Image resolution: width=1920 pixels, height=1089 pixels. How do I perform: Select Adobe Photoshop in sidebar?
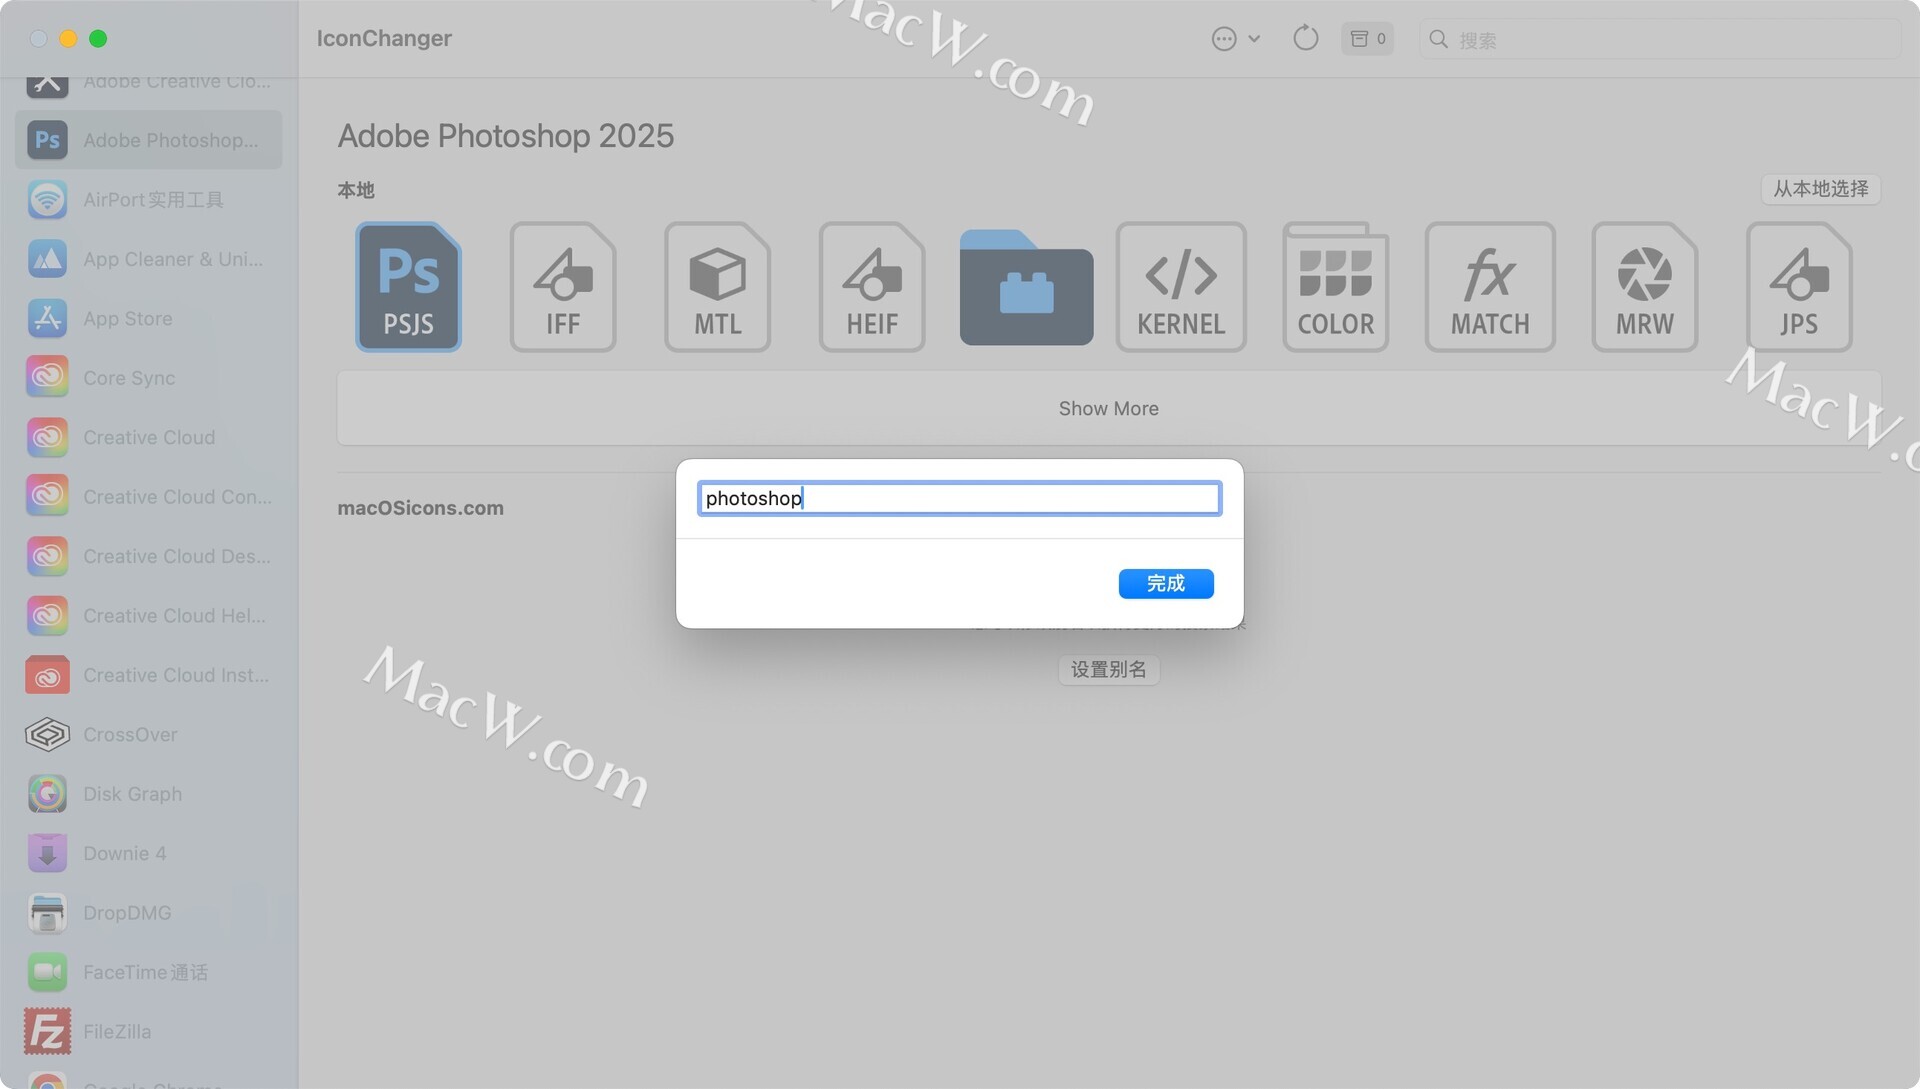click(x=148, y=140)
